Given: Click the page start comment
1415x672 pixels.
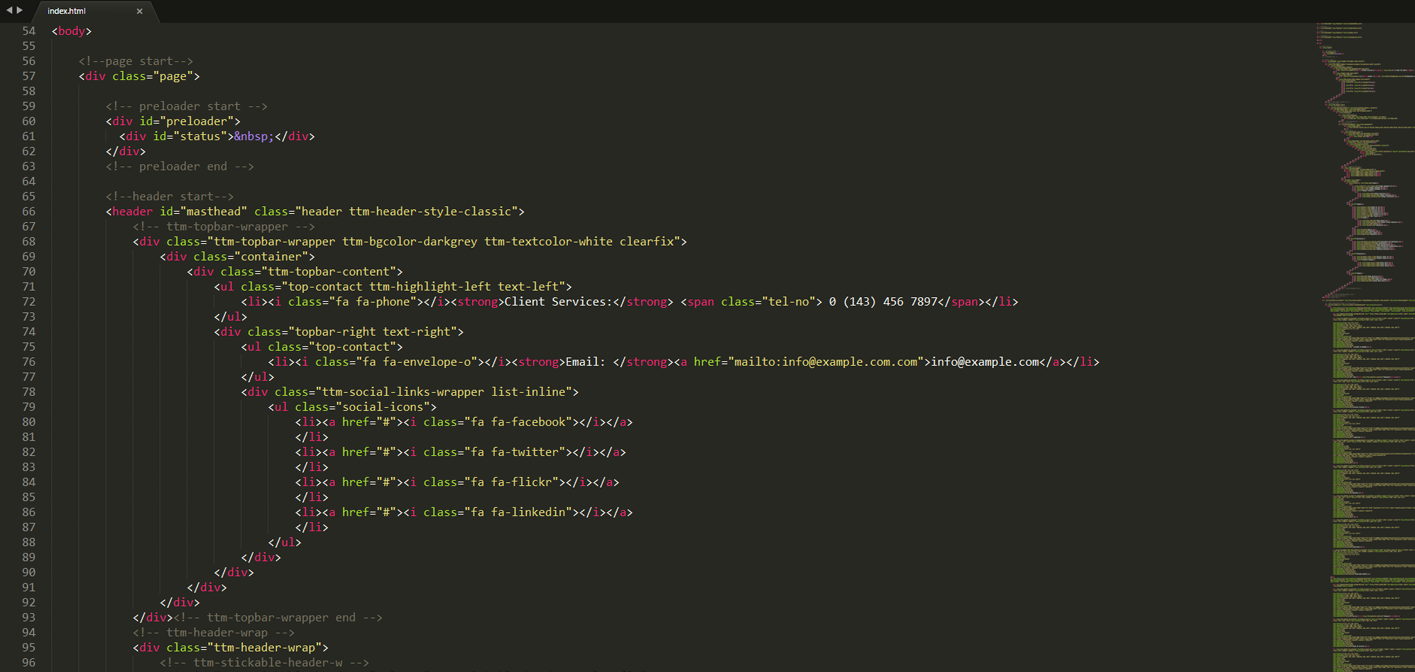Looking at the screenshot, I should [x=136, y=61].
